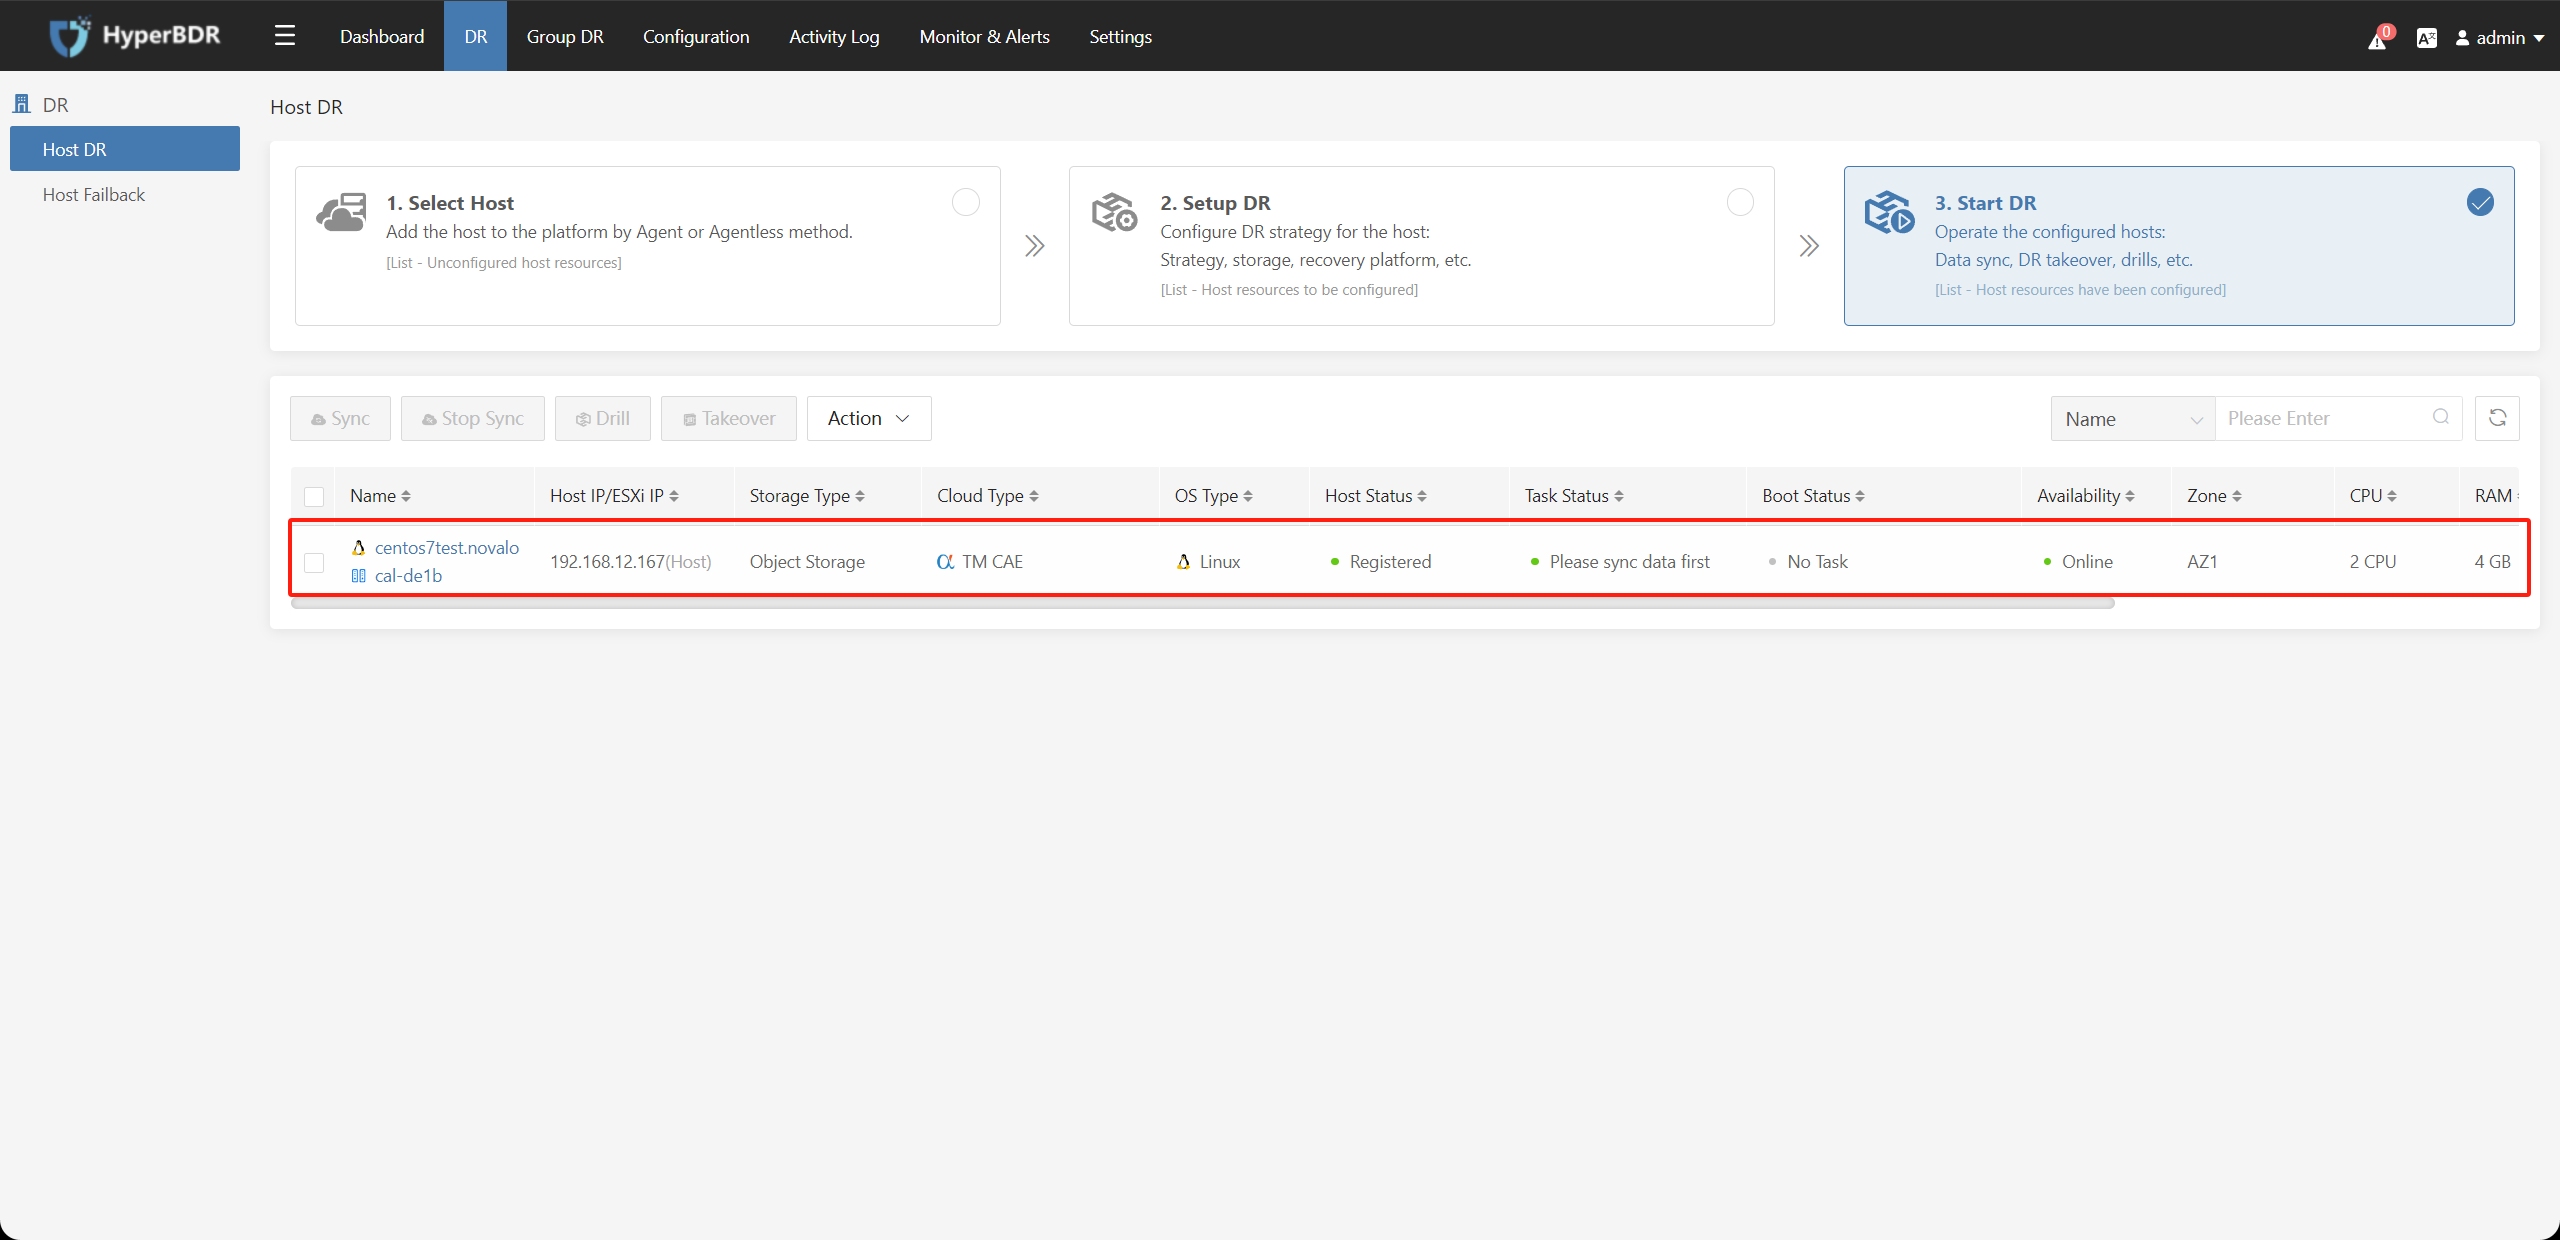Image resolution: width=2560 pixels, height=1240 pixels.
Task: Click the double arrow after Setup DR
Action: click(1809, 246)
